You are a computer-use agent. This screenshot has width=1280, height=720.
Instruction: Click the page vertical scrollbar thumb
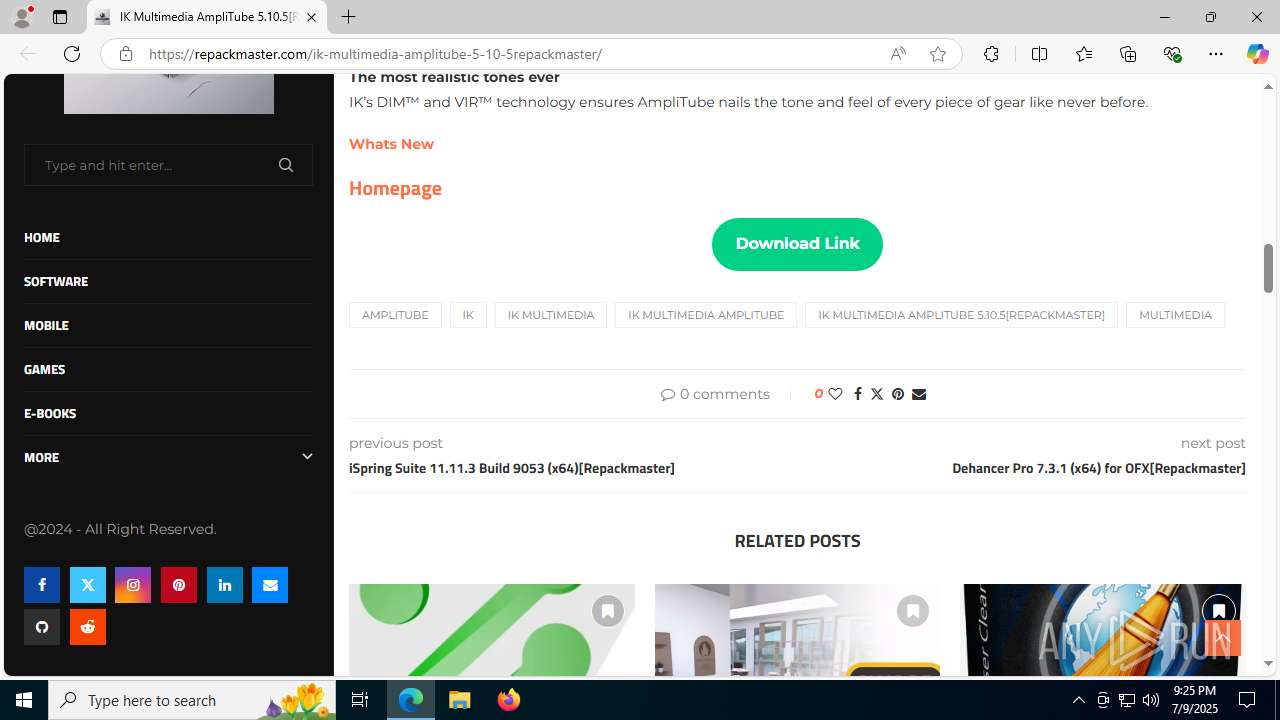(x=1268, y=267)
